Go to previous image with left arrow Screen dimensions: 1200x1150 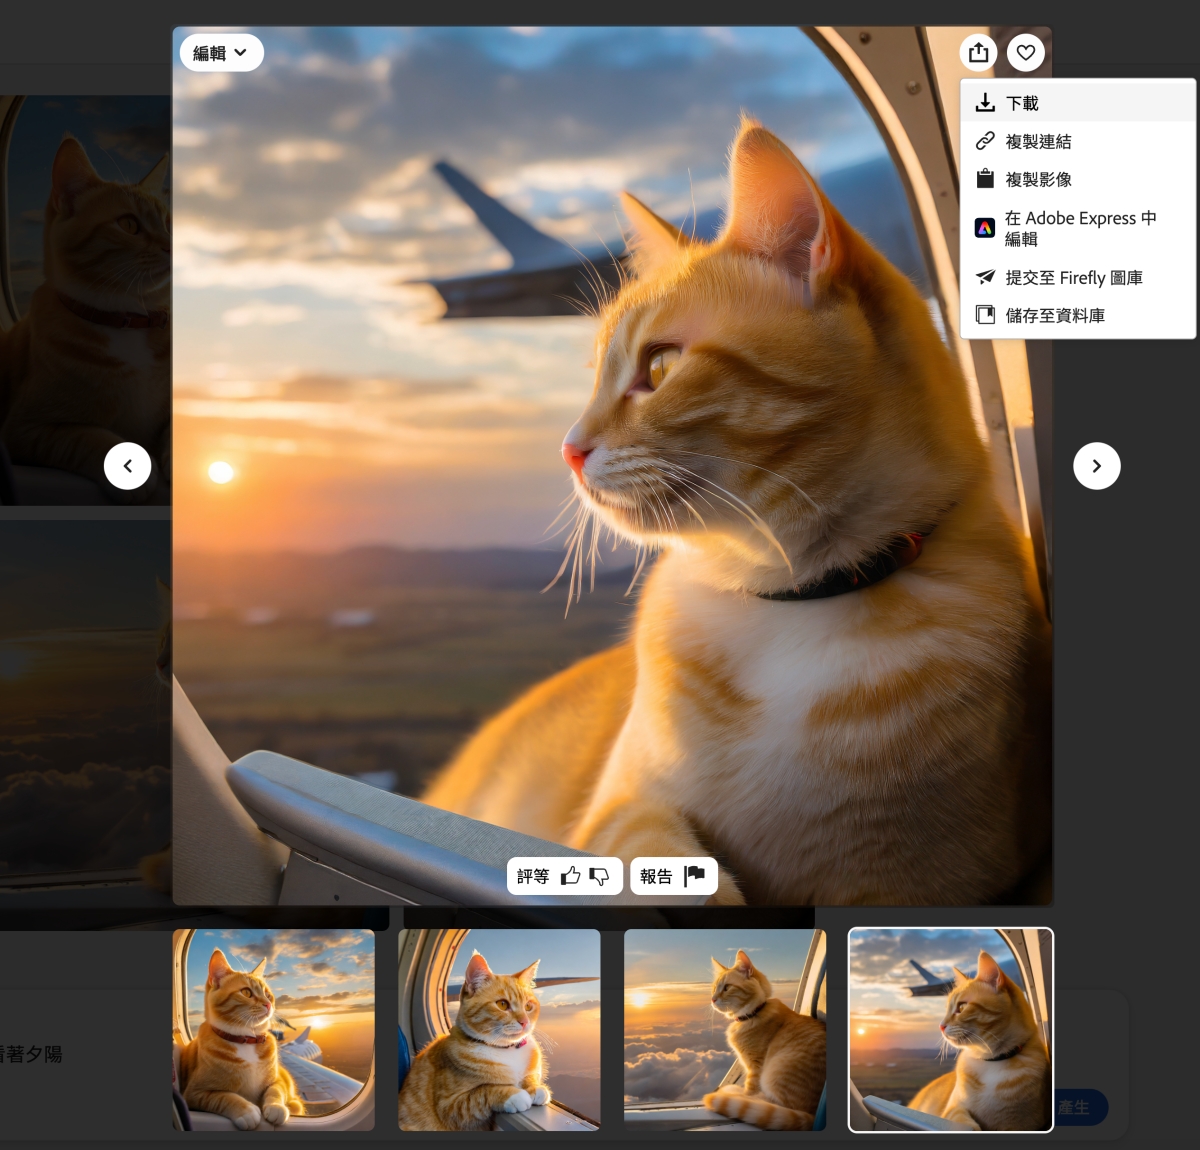tap(128, 466)
